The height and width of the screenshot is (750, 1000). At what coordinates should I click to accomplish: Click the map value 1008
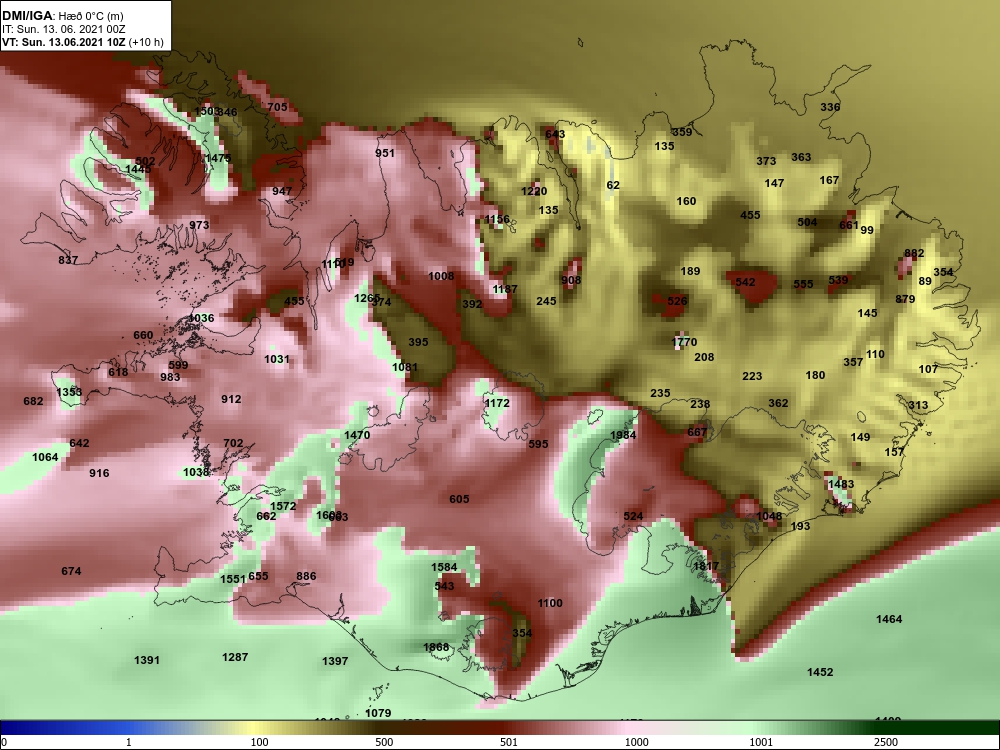441,276
